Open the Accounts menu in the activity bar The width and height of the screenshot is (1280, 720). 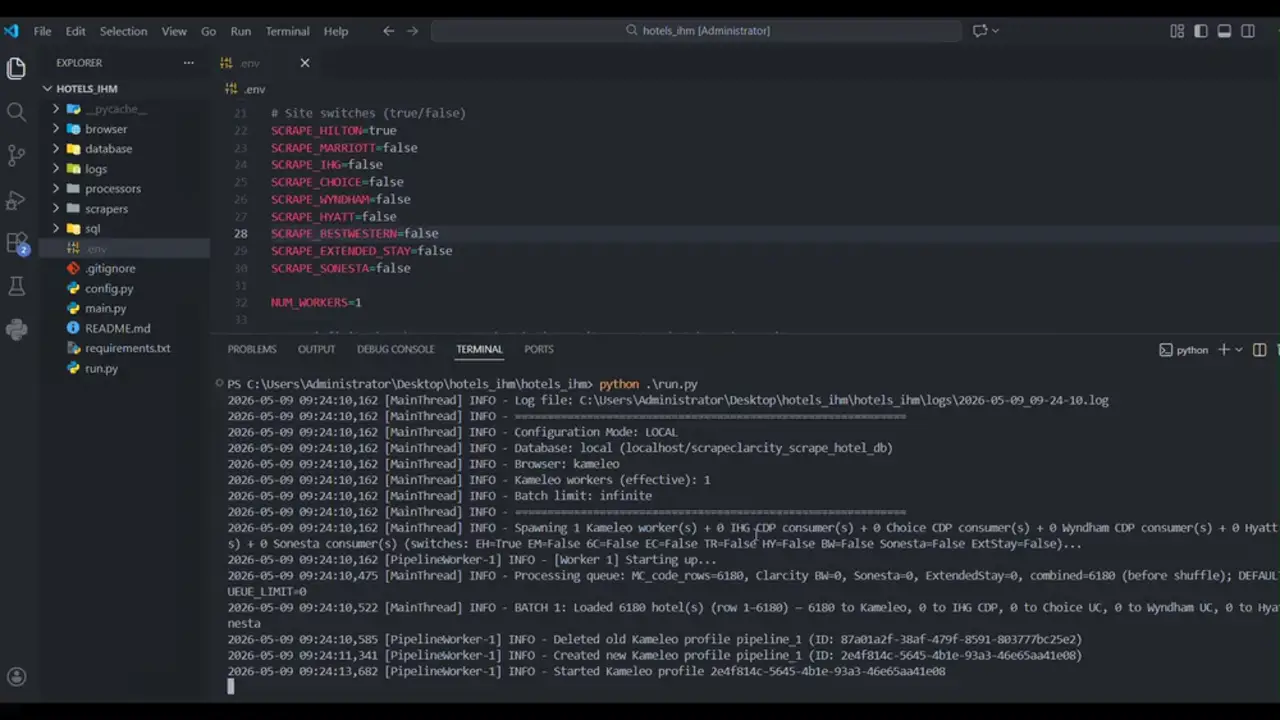click(16, 677)
